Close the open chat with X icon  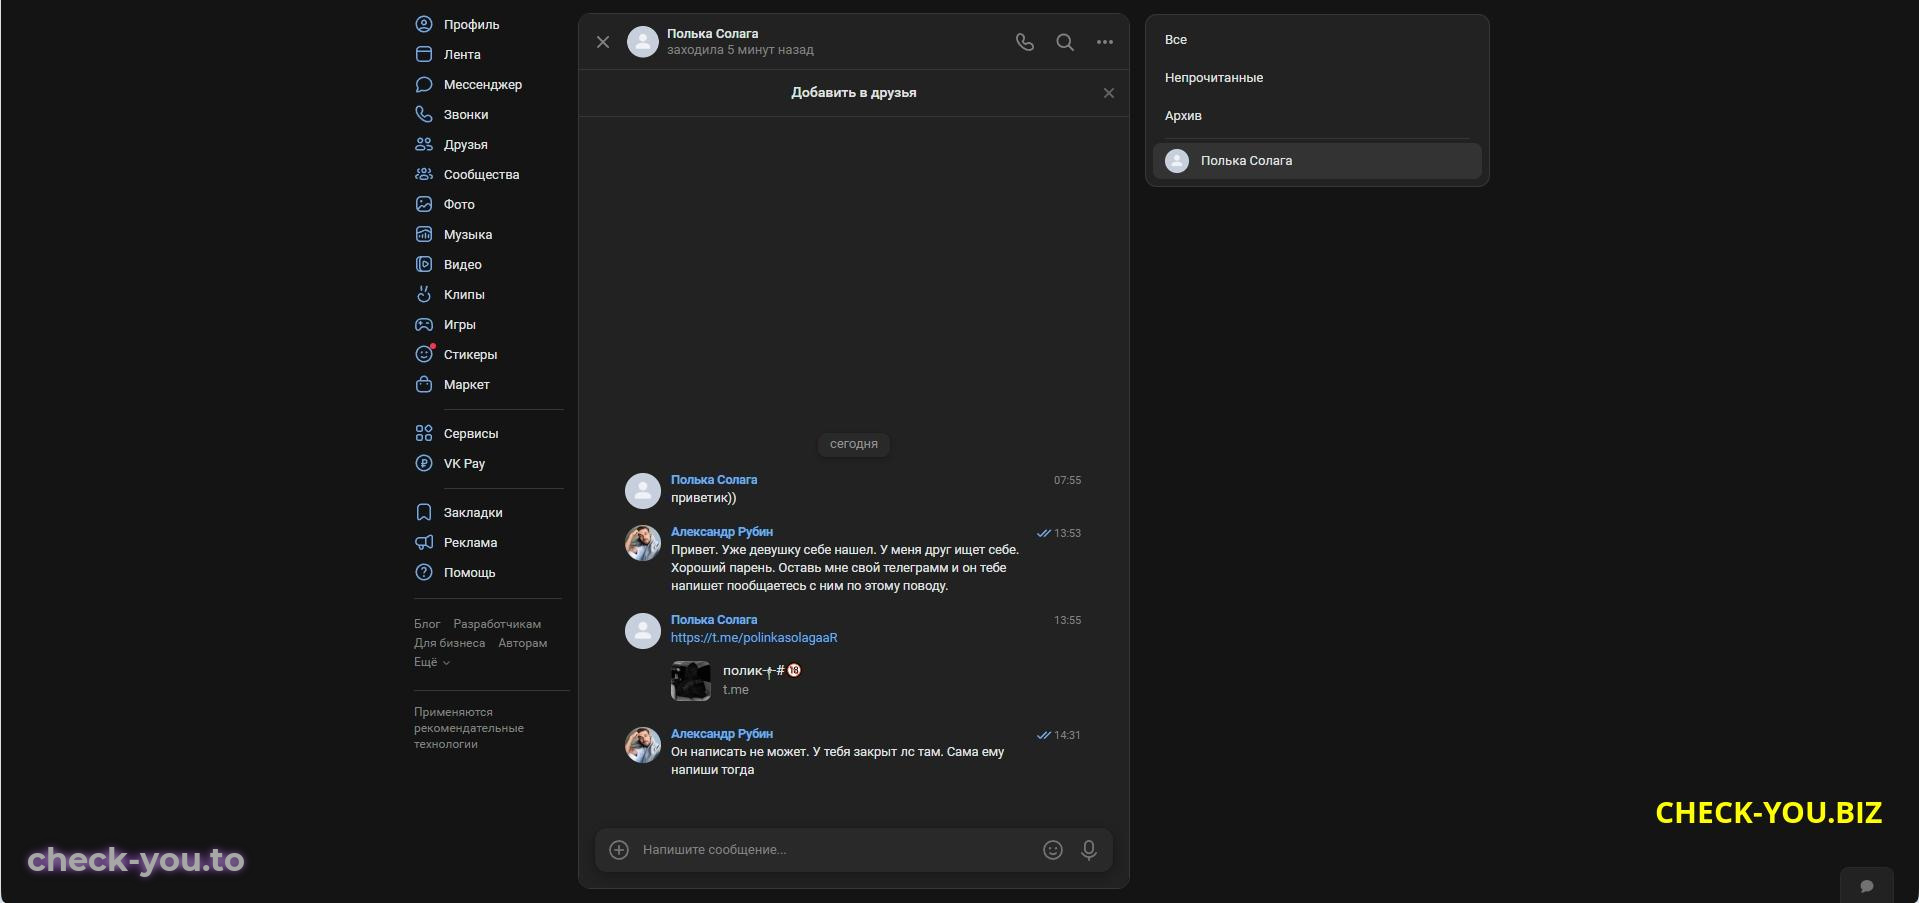[603, 42]
